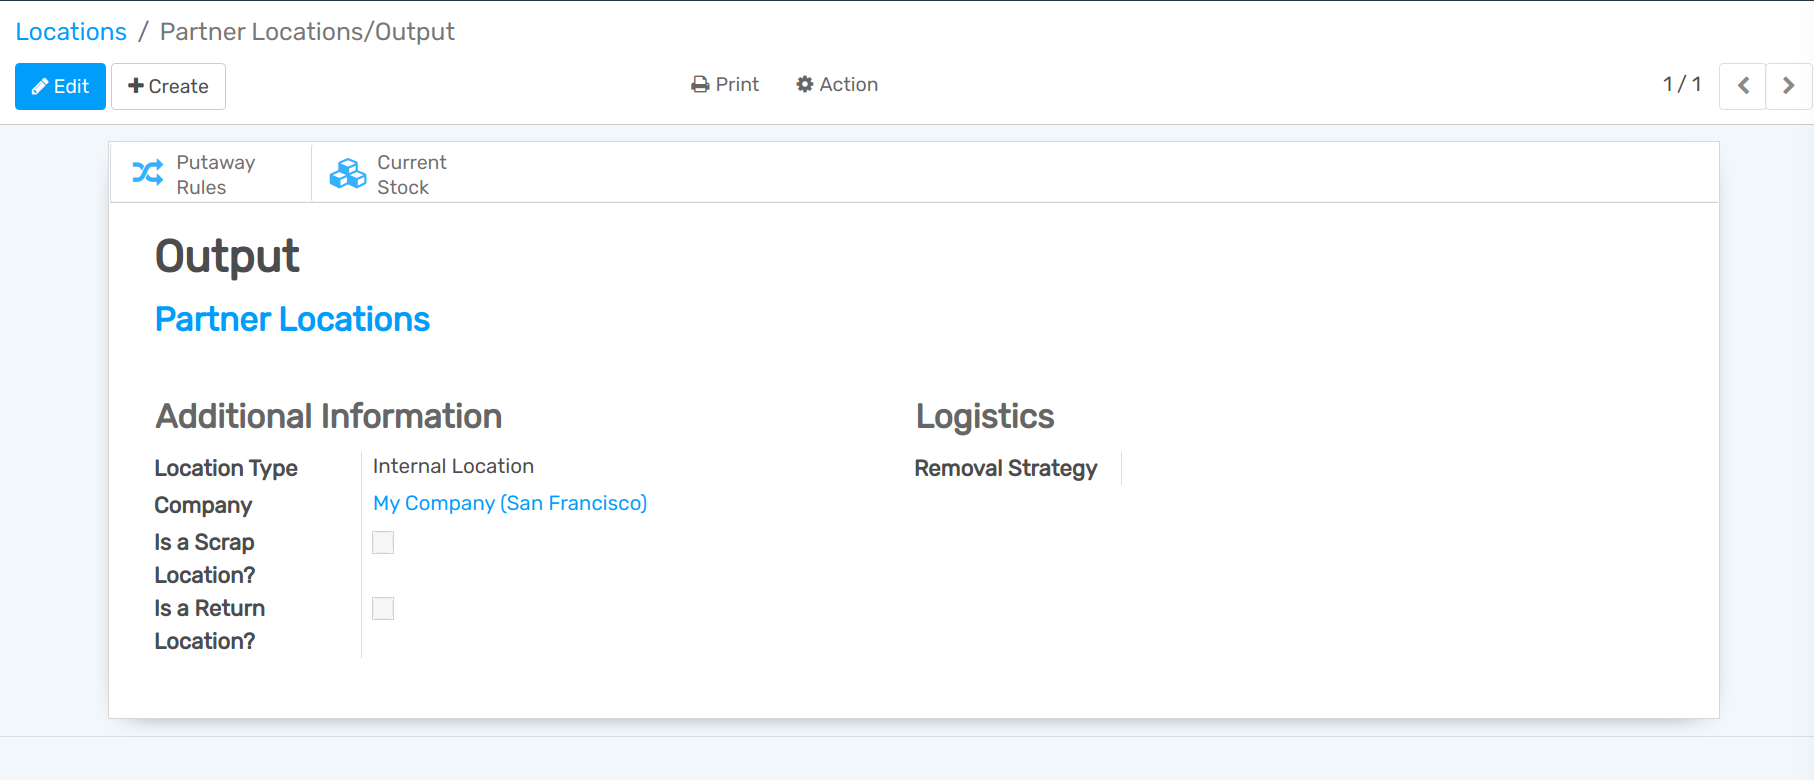Toggle the Is a Return Location checkbox
Viewport: 1814px width, 780px height.
(x=383, y=608)
